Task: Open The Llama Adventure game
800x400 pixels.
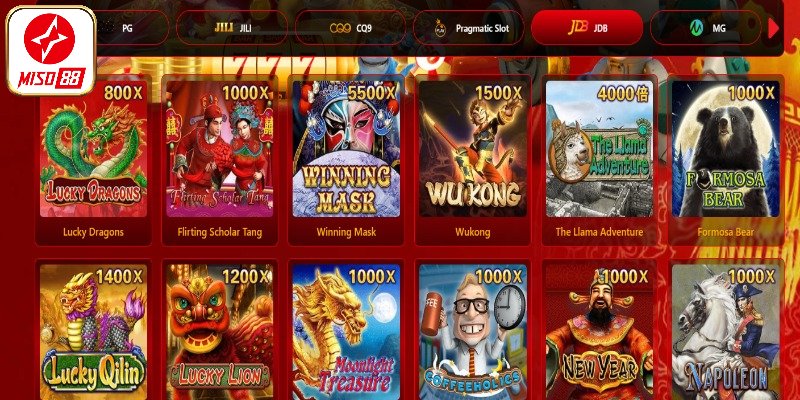Action: click(x=599, y=149)
